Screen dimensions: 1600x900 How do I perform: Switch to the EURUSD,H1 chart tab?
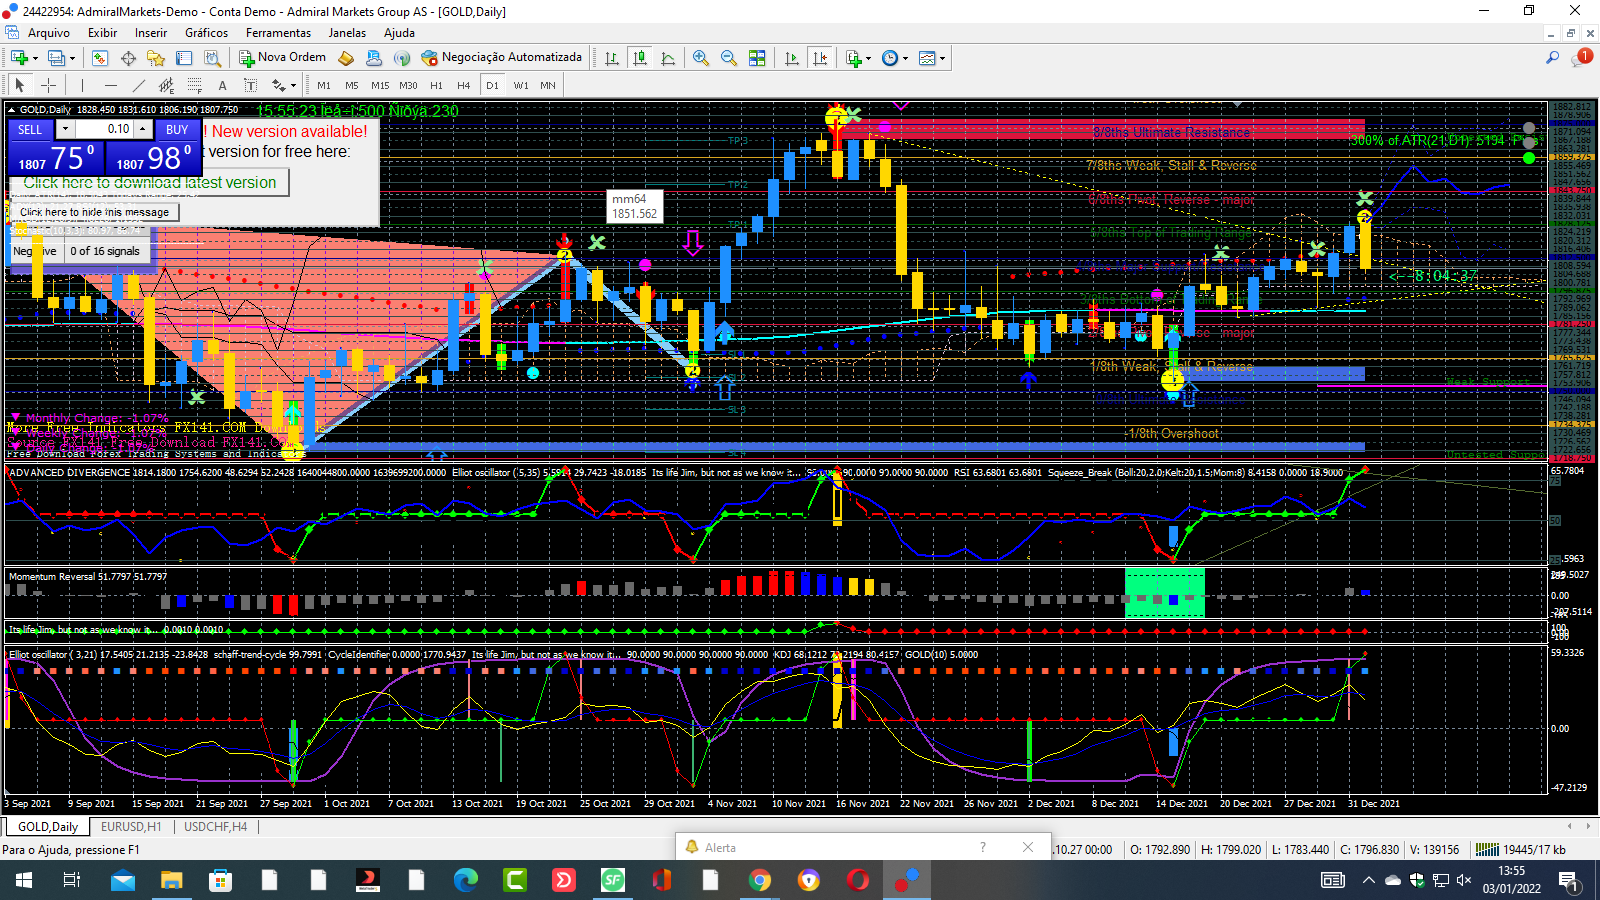tap(131, 827)
